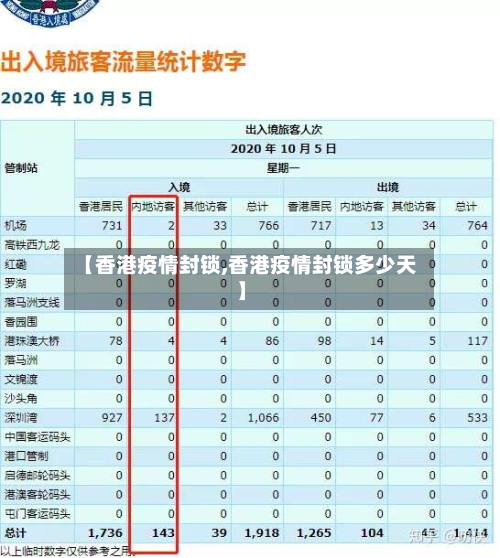Click the value 731 in 机场 row
This screenshot has height=558, width=500.
(112, 226)
